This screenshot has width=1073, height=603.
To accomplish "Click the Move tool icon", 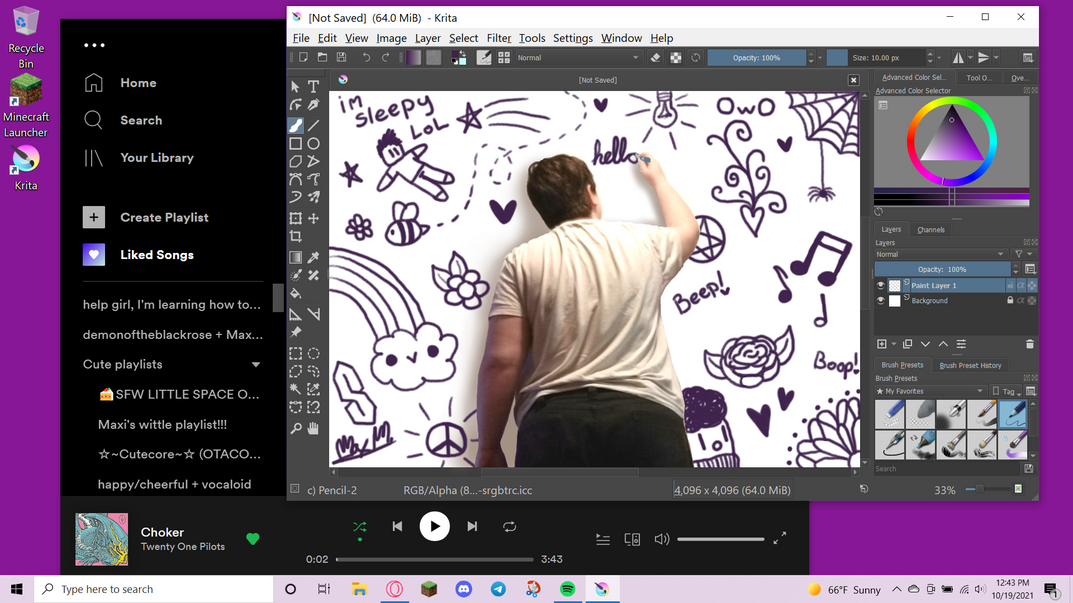I will click(313, 218).
